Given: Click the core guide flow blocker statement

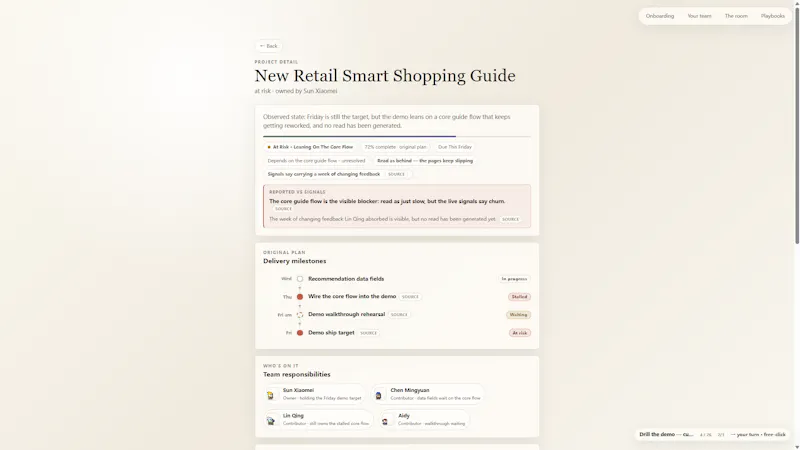Looking at the screenshot, I should [387, 202].
